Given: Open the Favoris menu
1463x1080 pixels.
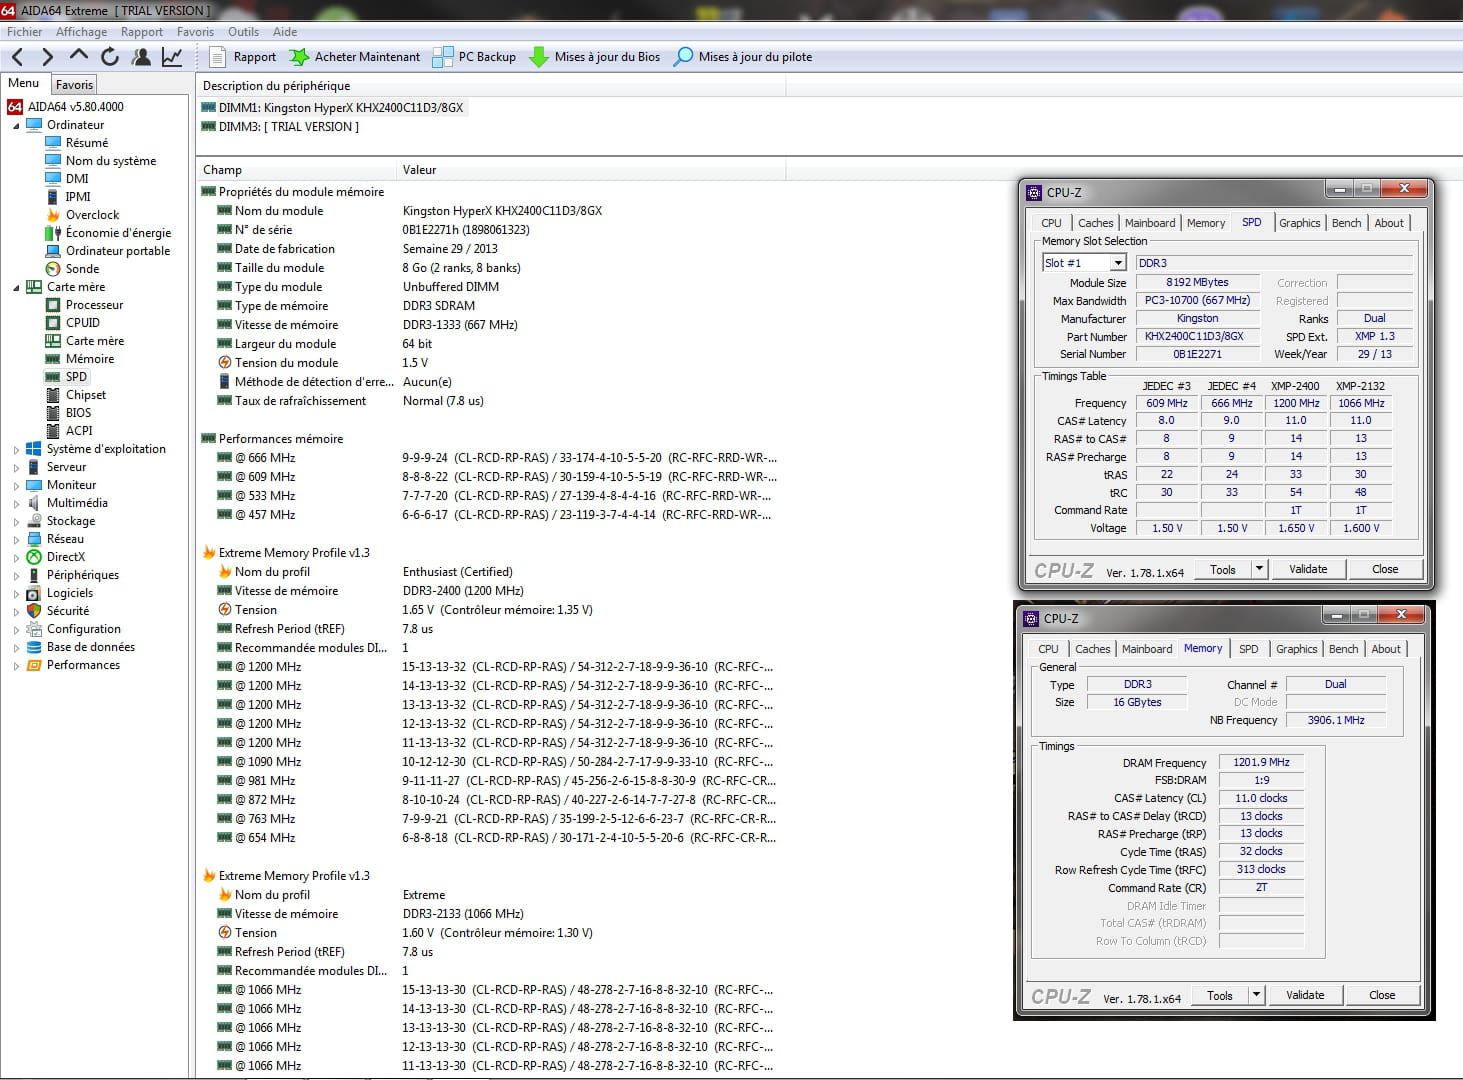Looking at the screenshot, I should pyautogui.click(x=195, y=32).
